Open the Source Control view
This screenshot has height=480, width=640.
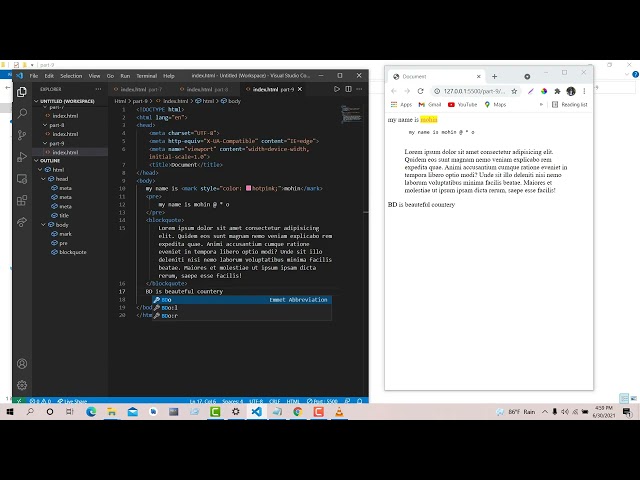(x=22, y=135)
